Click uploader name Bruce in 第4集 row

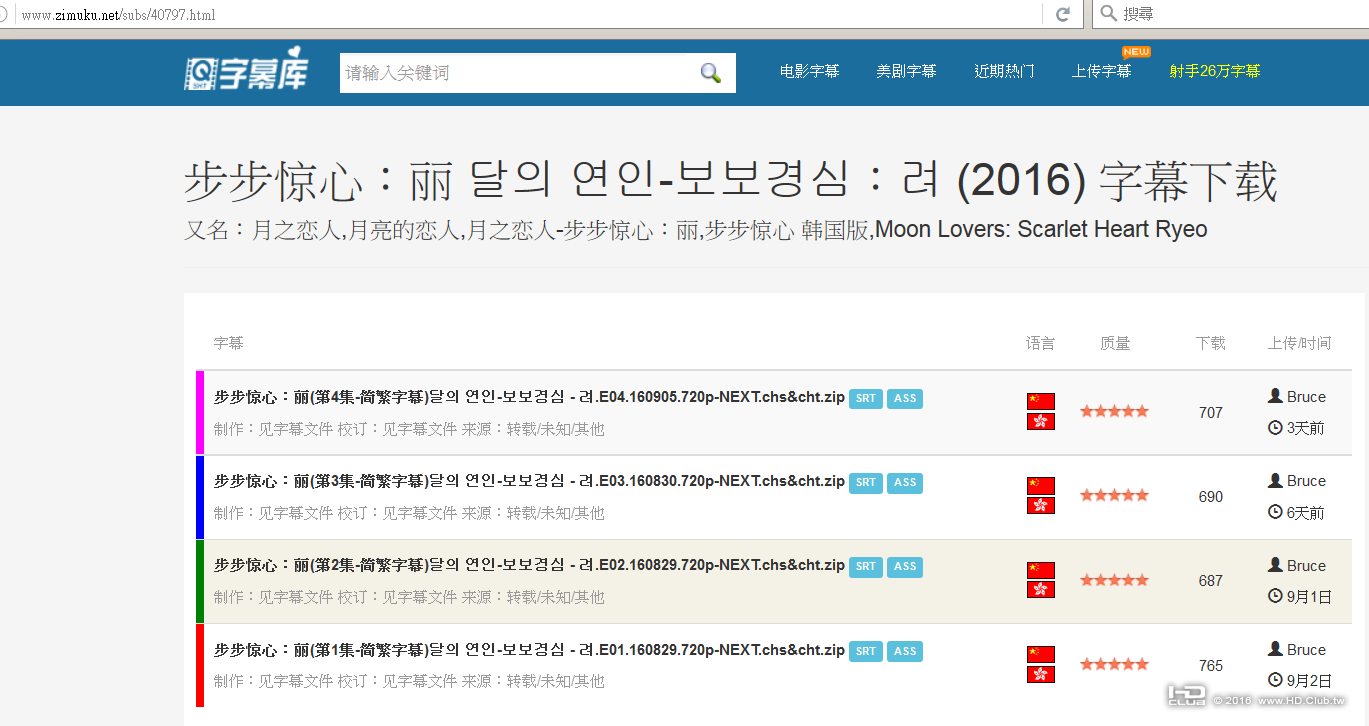[x=1306, y=397]
